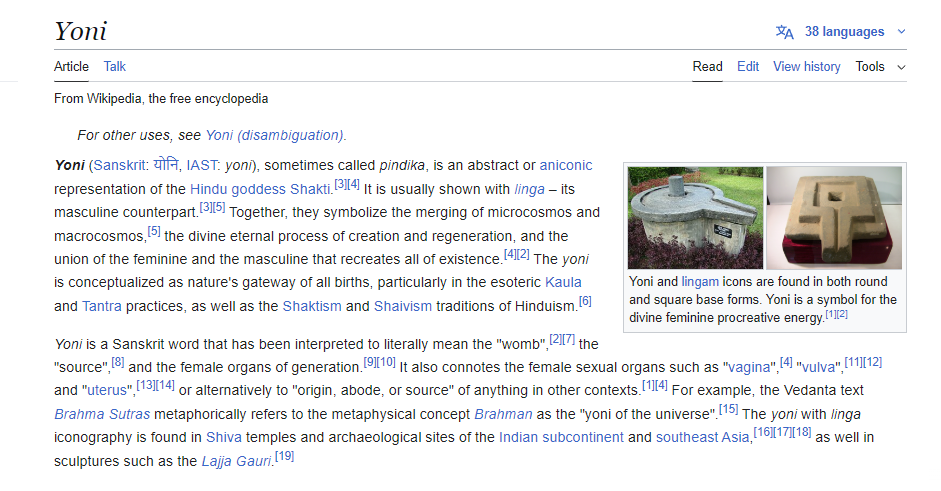This screenshot has width=941, height=491.
Task: Click 'From Wikipedia, the free encyclopedia' text
Action: click(x=161, y=98)
